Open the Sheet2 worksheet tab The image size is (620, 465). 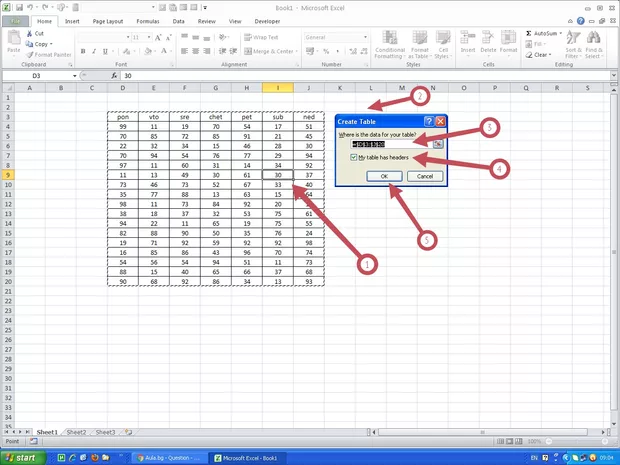click(x=77, y=432)
